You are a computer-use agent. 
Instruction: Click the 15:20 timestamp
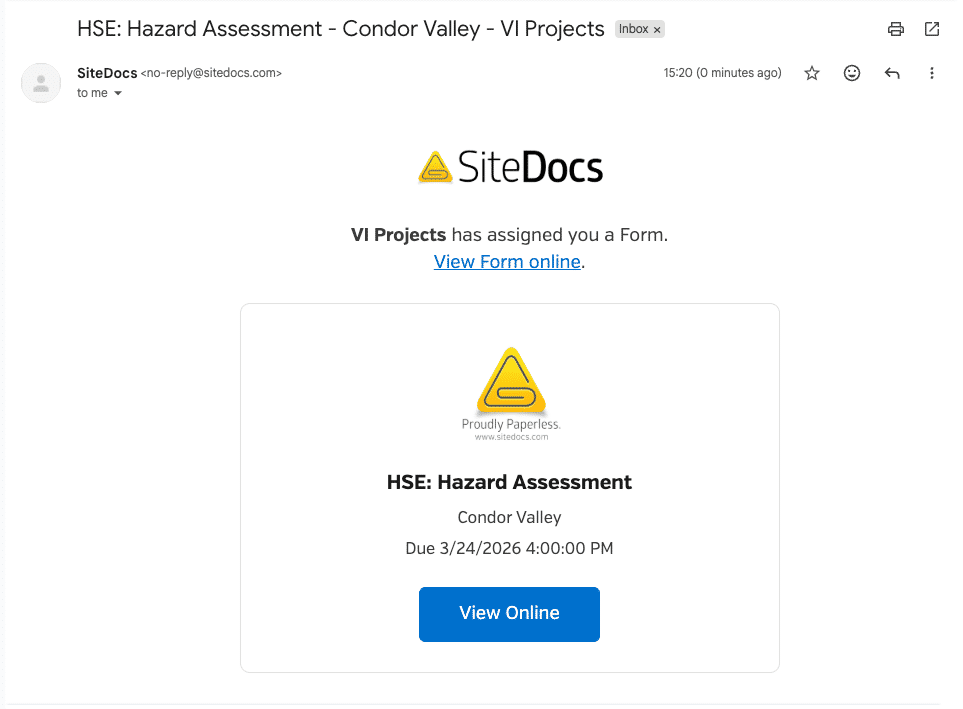pyautogui.click(x=722, y=73)
